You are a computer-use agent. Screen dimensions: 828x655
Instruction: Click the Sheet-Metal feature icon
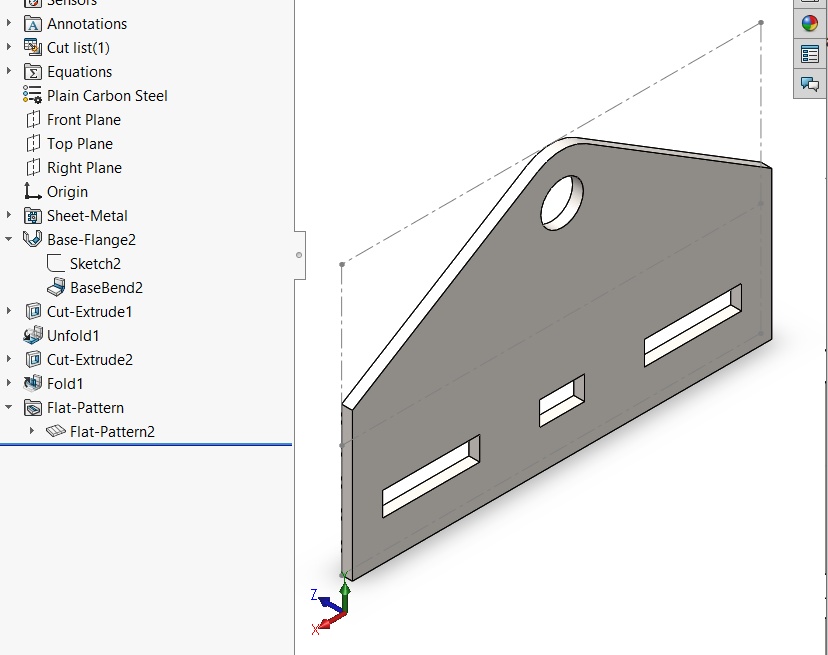point(33,216)
